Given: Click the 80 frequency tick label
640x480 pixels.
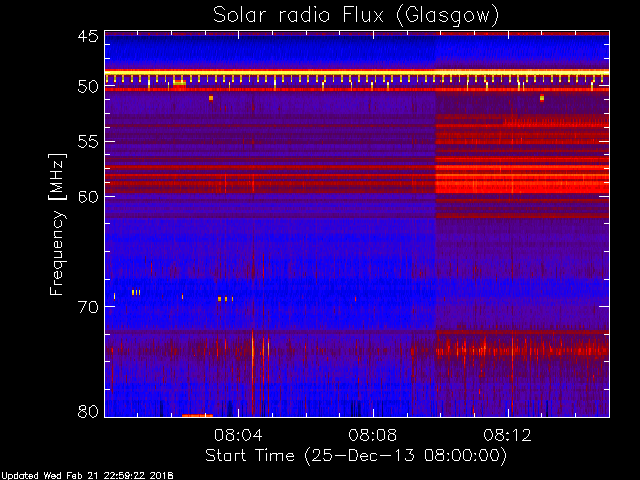Looking at the screenshot, I should click(x=88, y=411).
